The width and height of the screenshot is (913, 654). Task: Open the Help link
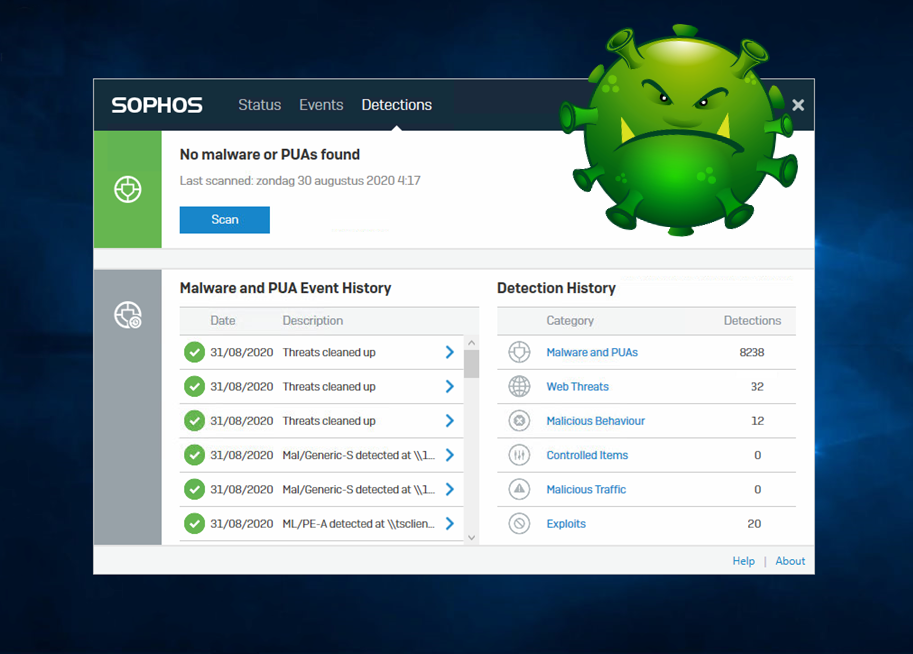[743, 561]
